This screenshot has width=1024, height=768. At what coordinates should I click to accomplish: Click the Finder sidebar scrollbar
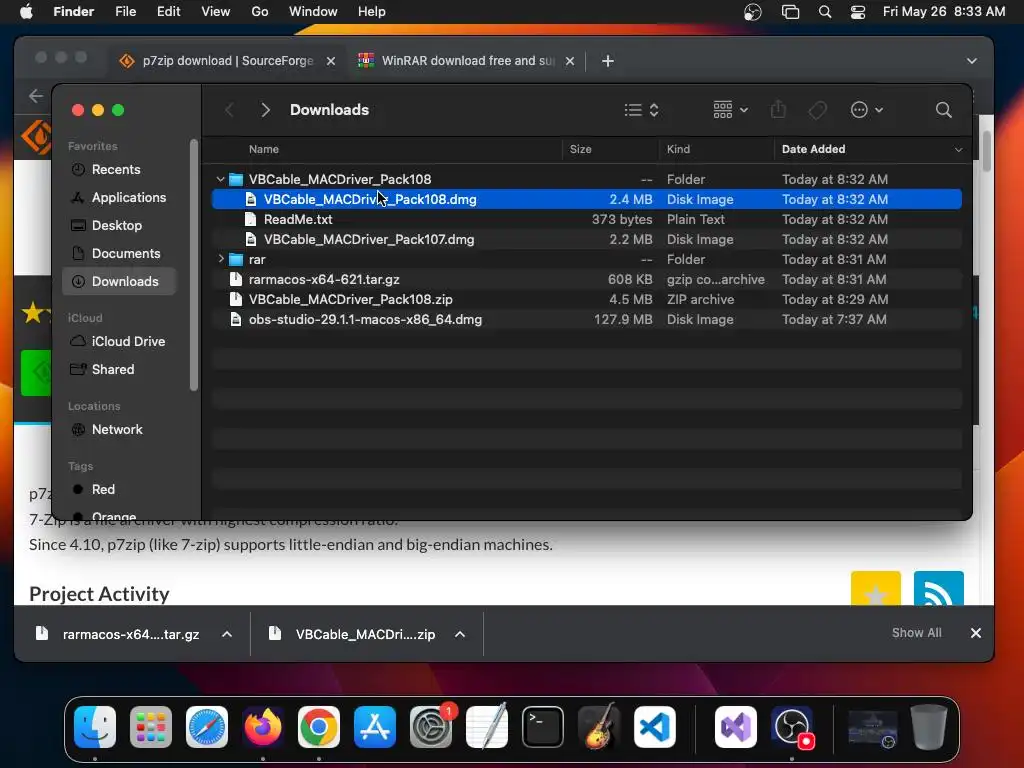[193, 265]
